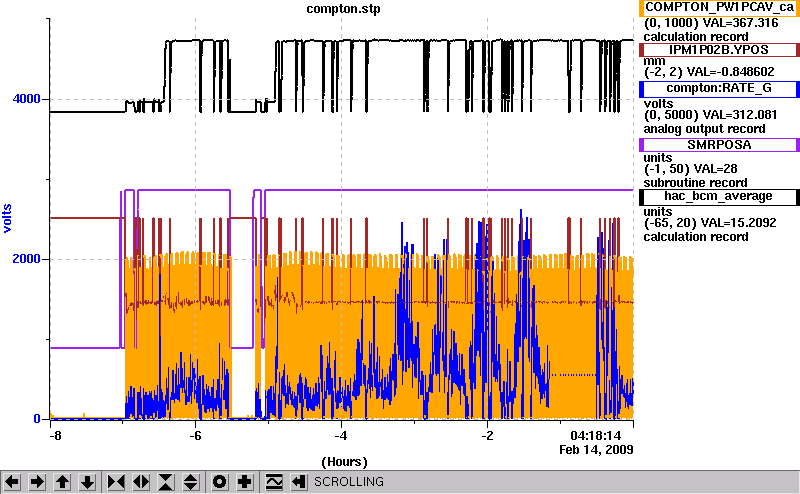The image size is (800, 494).
Task: Click the 'subroutine record' description
Action: pyautogui.click(x=695, y=183)
